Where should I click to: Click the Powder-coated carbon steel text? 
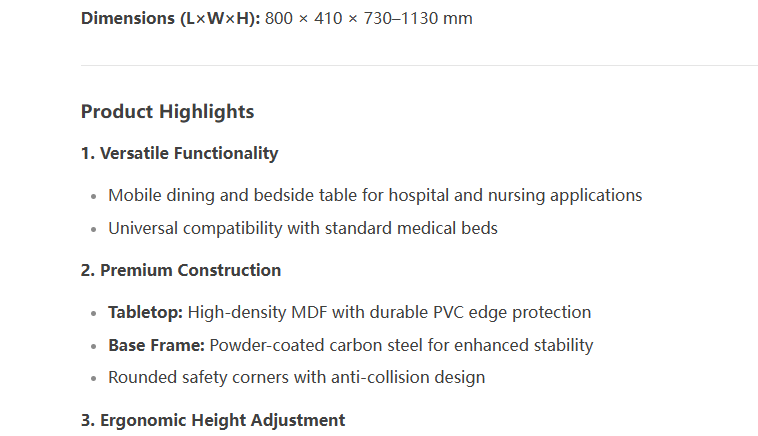click(x=401, y=346)
